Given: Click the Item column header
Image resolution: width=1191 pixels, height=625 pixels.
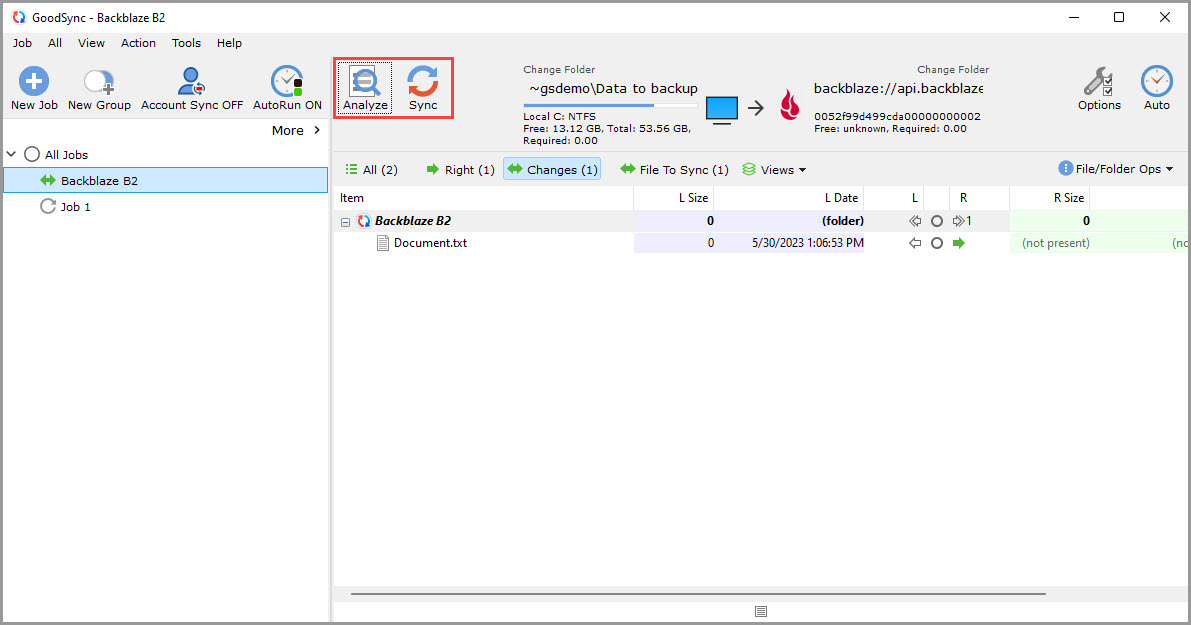Looking at the screenshot, I should pyautogui.click(x=483, y=197).
